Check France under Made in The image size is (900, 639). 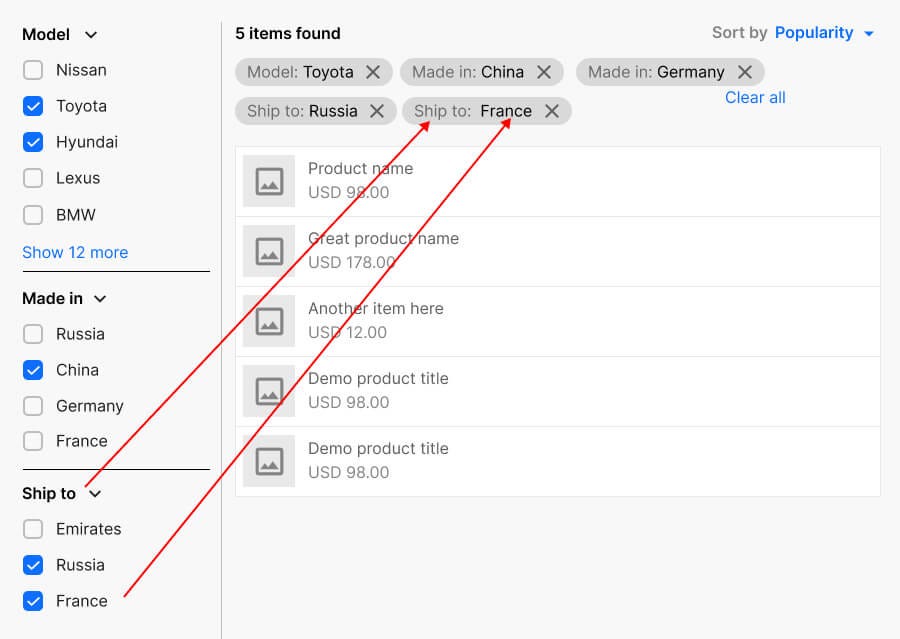pos(33,441)
